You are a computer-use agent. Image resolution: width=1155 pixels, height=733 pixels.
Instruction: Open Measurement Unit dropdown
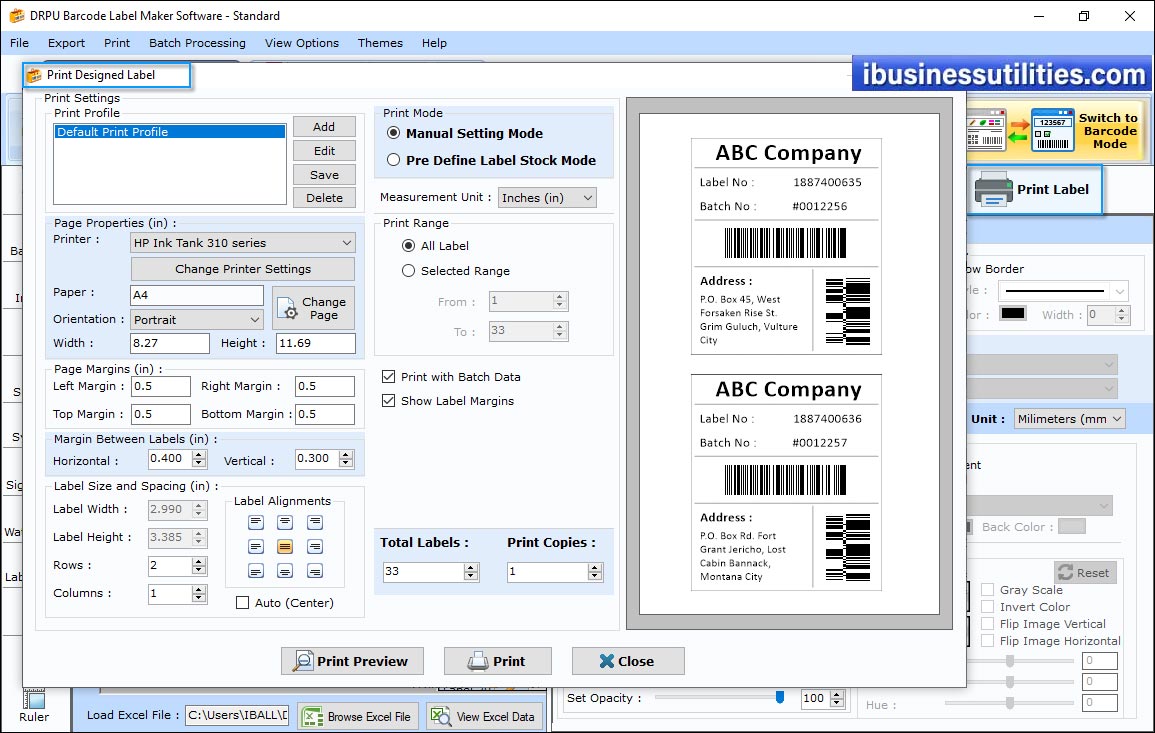click(547, 197)
